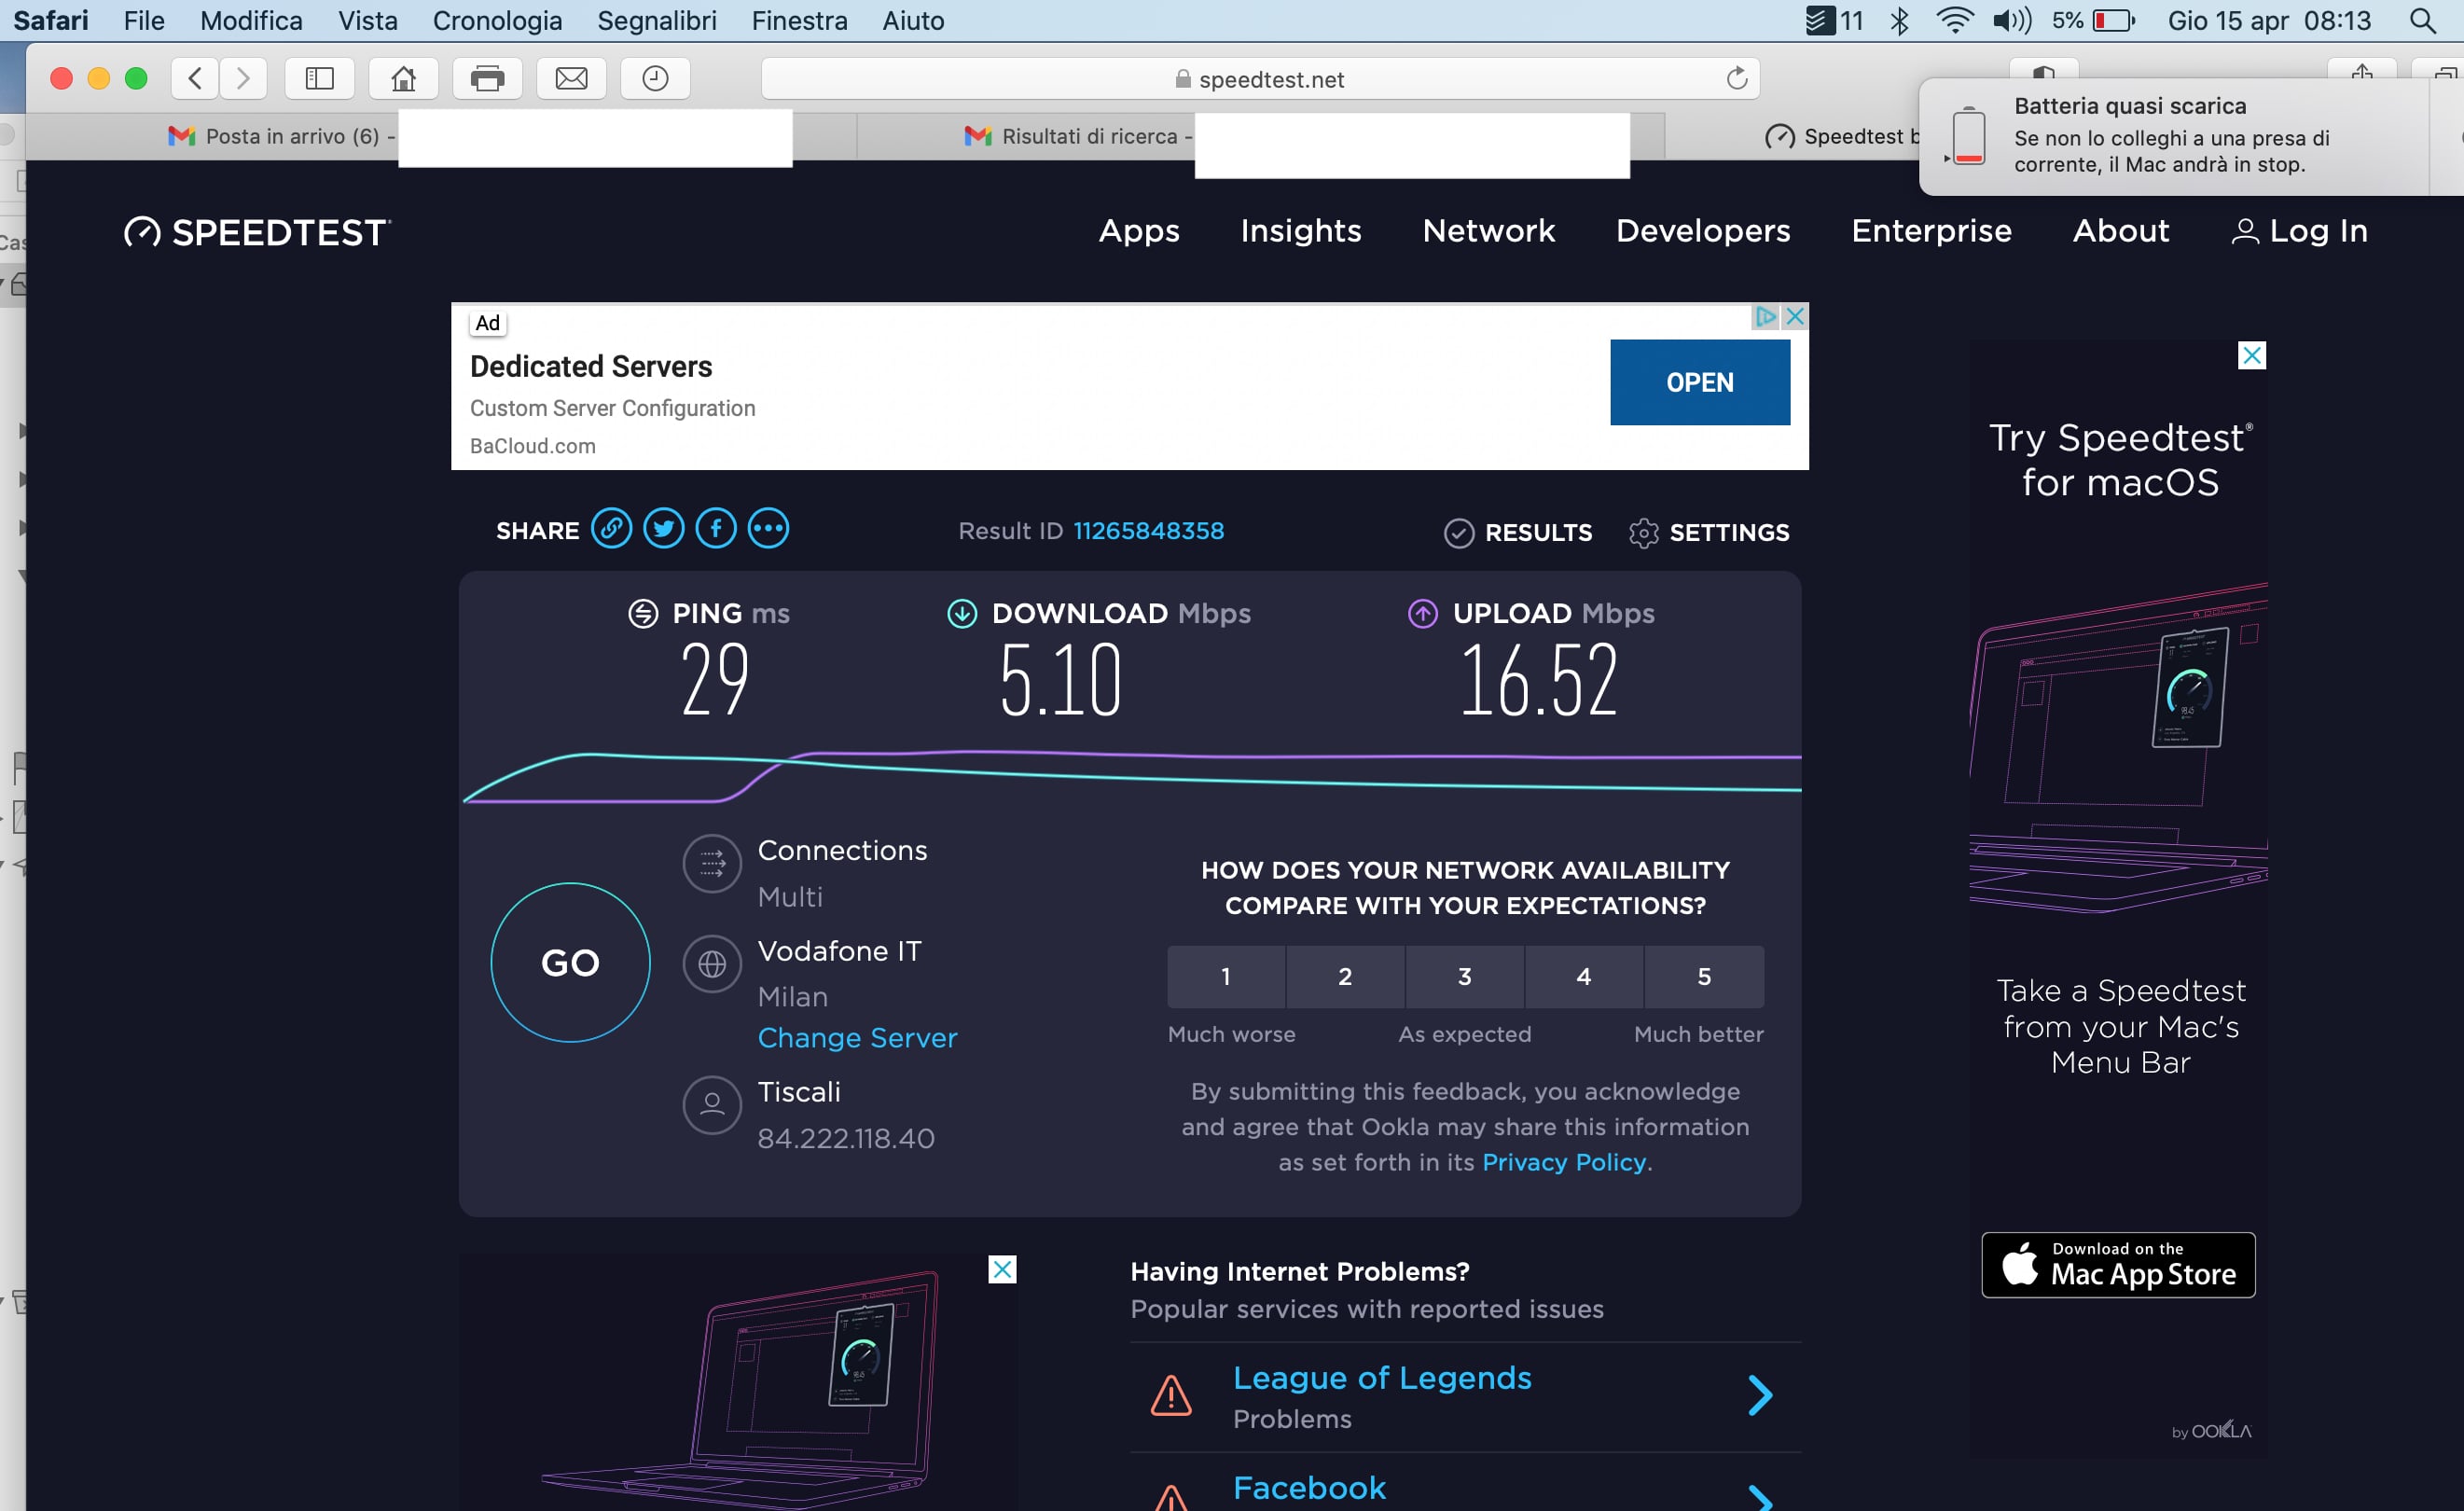The width and height of the screenshot is (2464, 1511).
Task: Open the date and time clock
Action: [2269, 20]
